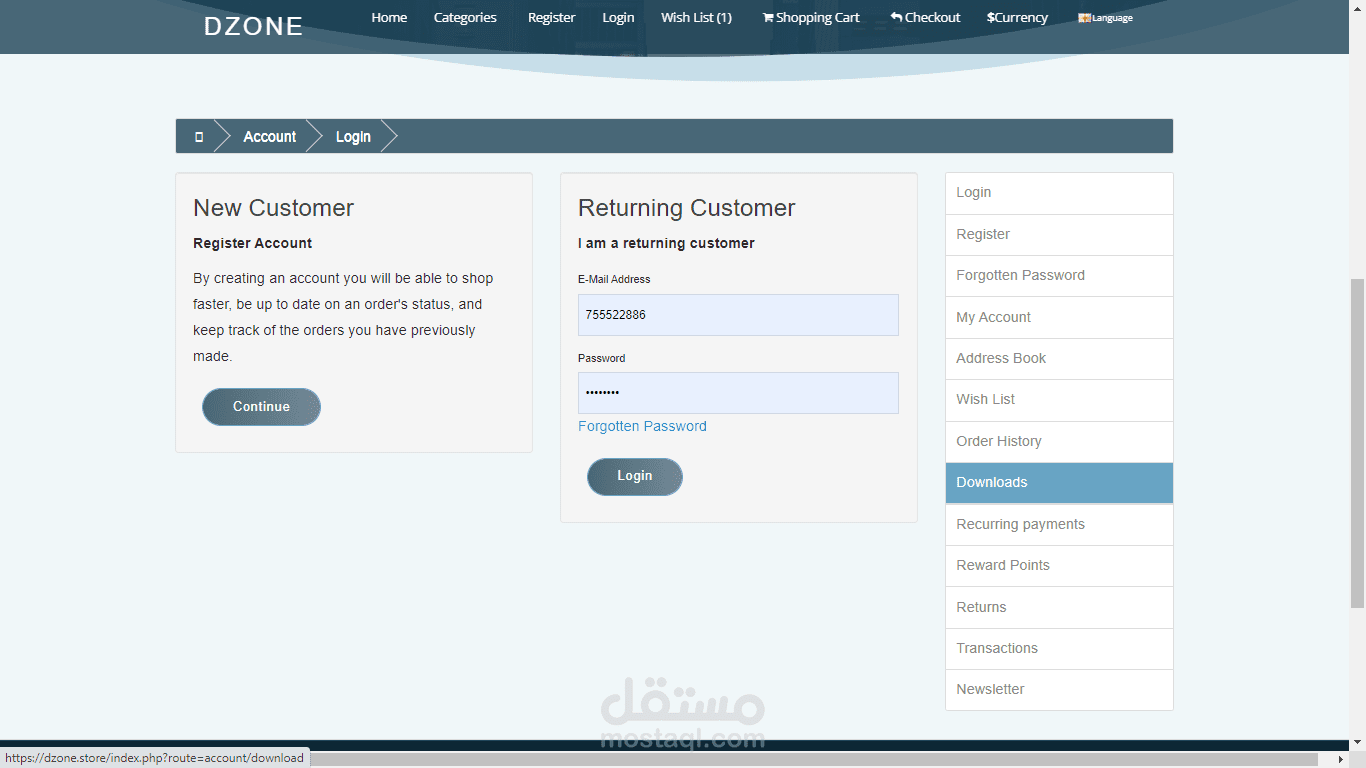Open the Language flag selector
Image resolution: width=1366 pixels, height=768 pixels.
pyautogui.click(x=1105, y=18)
